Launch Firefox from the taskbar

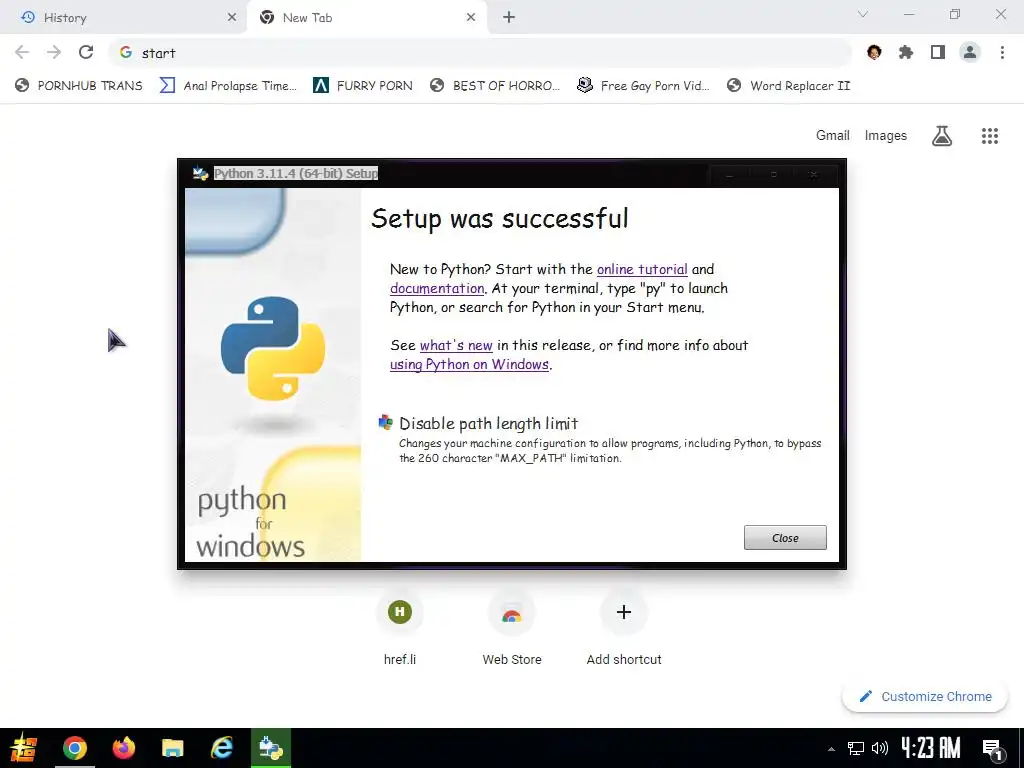123,748
